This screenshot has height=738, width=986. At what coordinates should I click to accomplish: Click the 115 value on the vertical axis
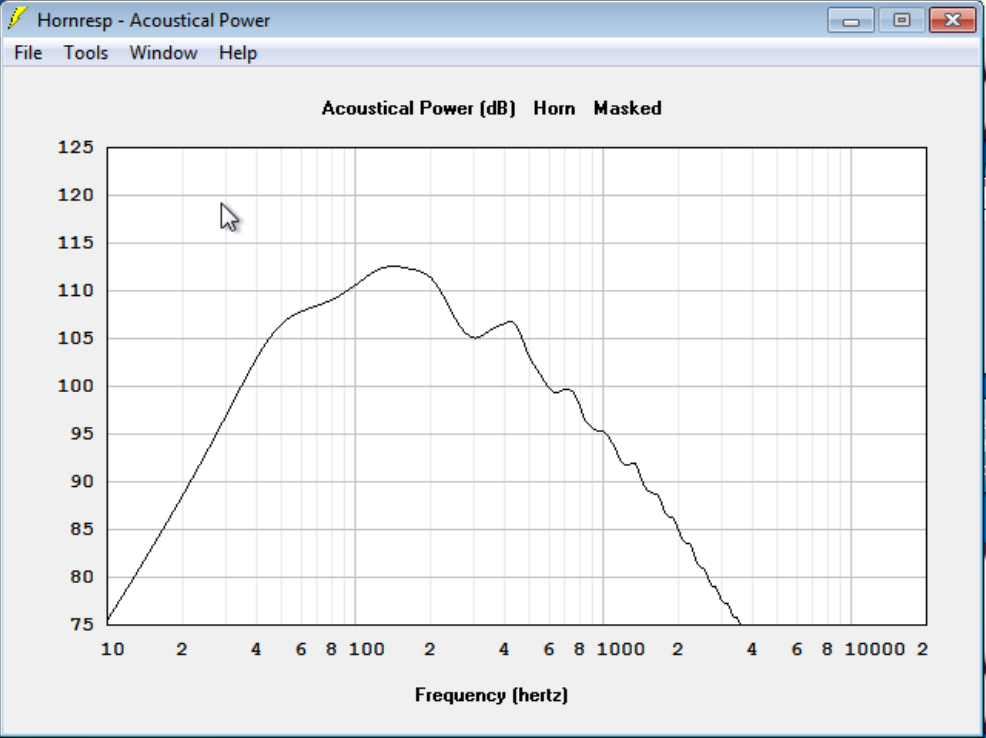tap(75, 243)
